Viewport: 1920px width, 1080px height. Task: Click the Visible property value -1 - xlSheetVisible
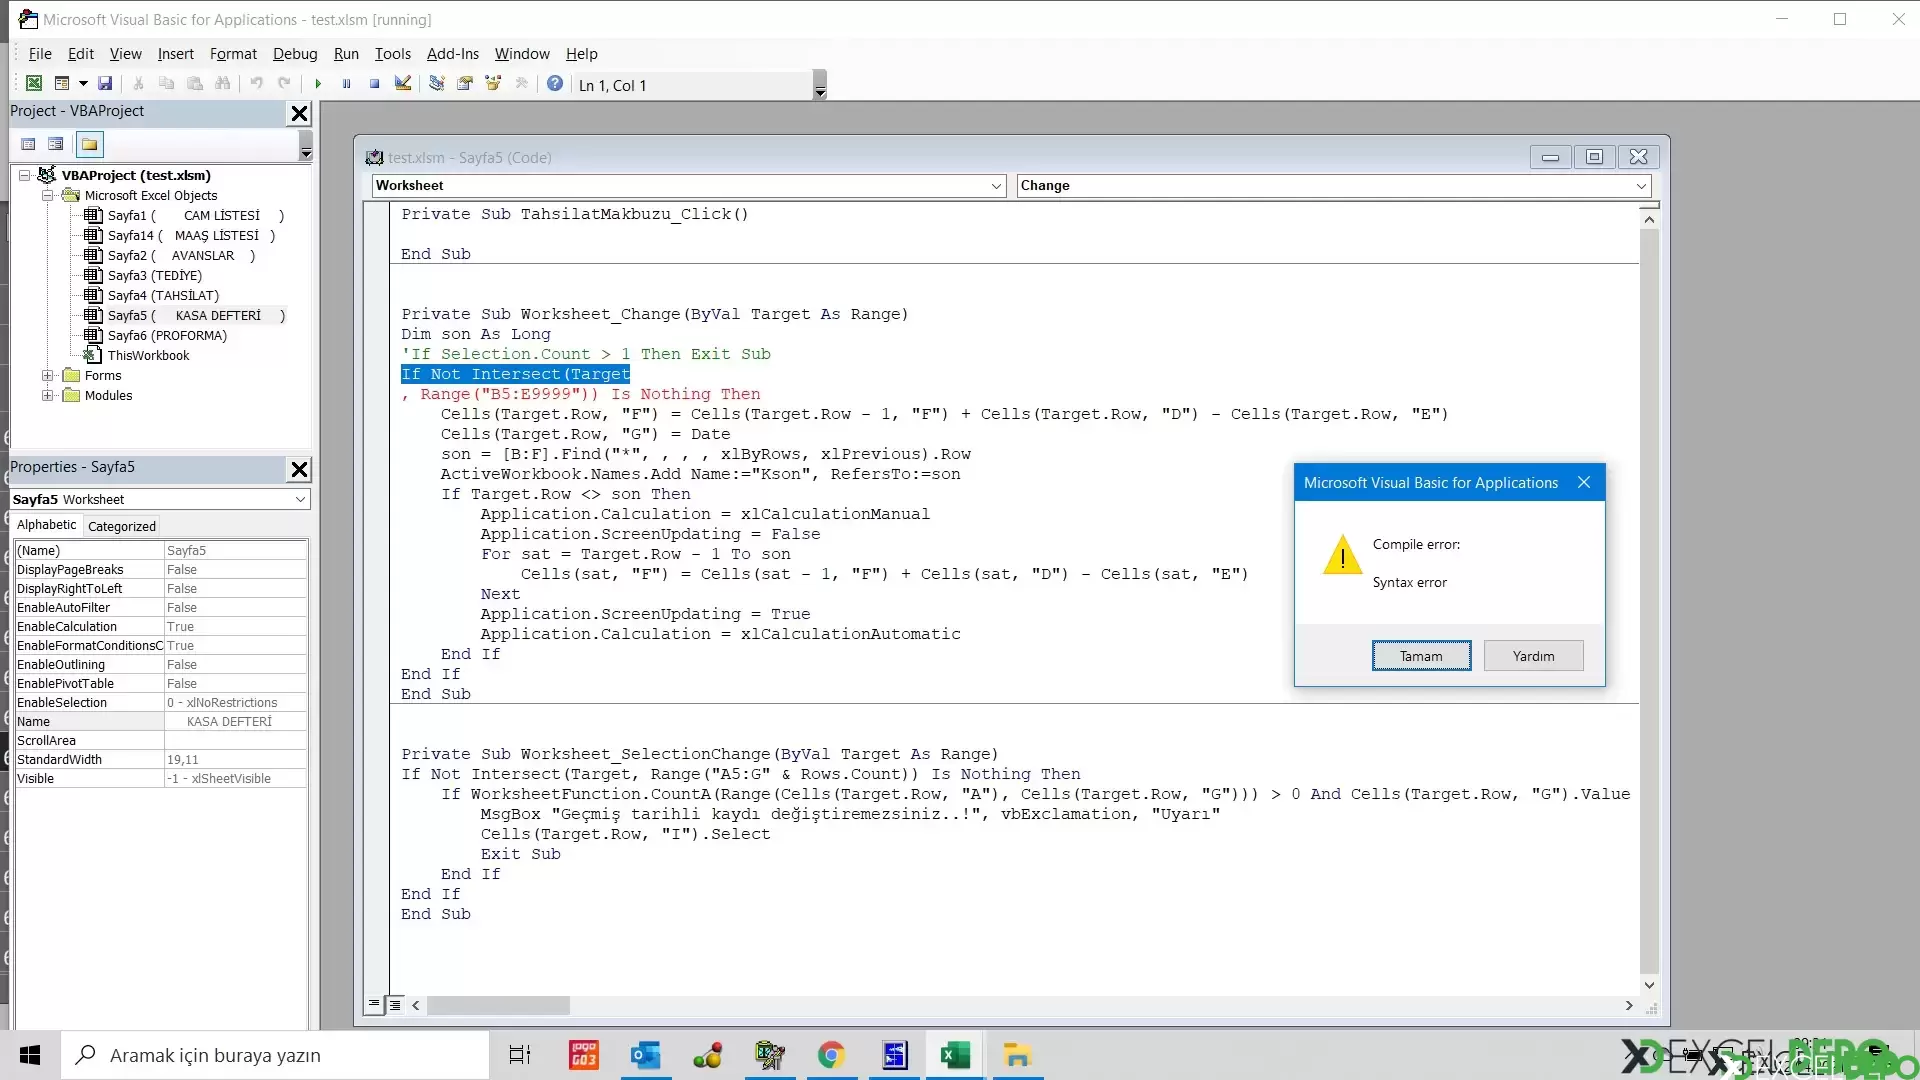(235, 779)
